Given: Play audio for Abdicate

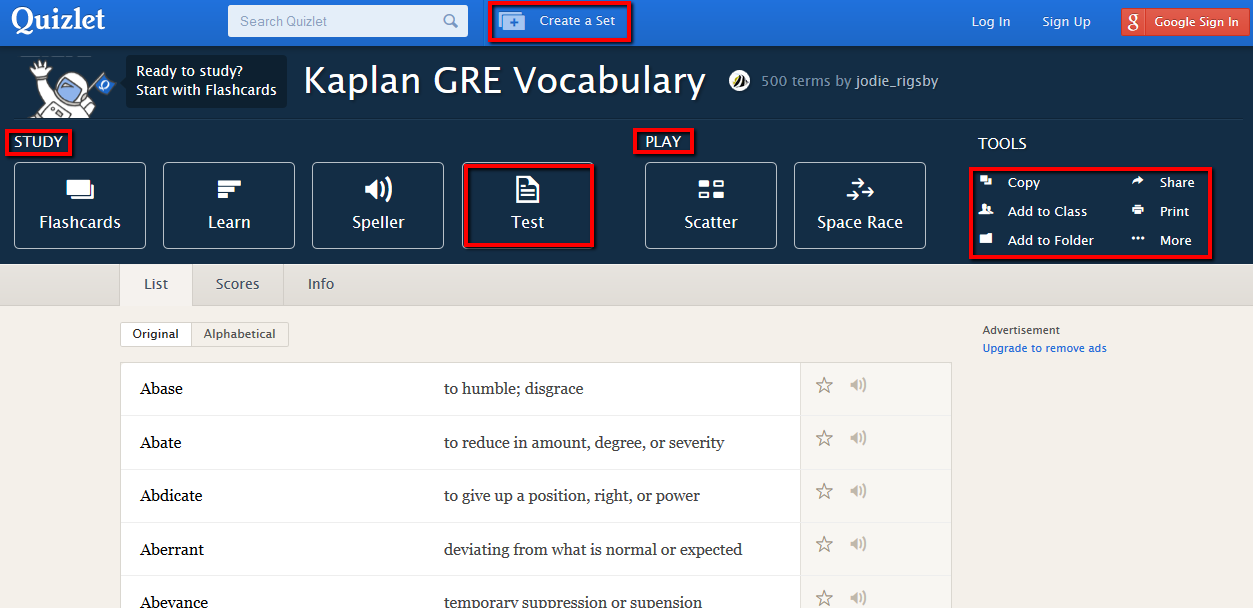Looking at the screenshot, I should point(858,491).
